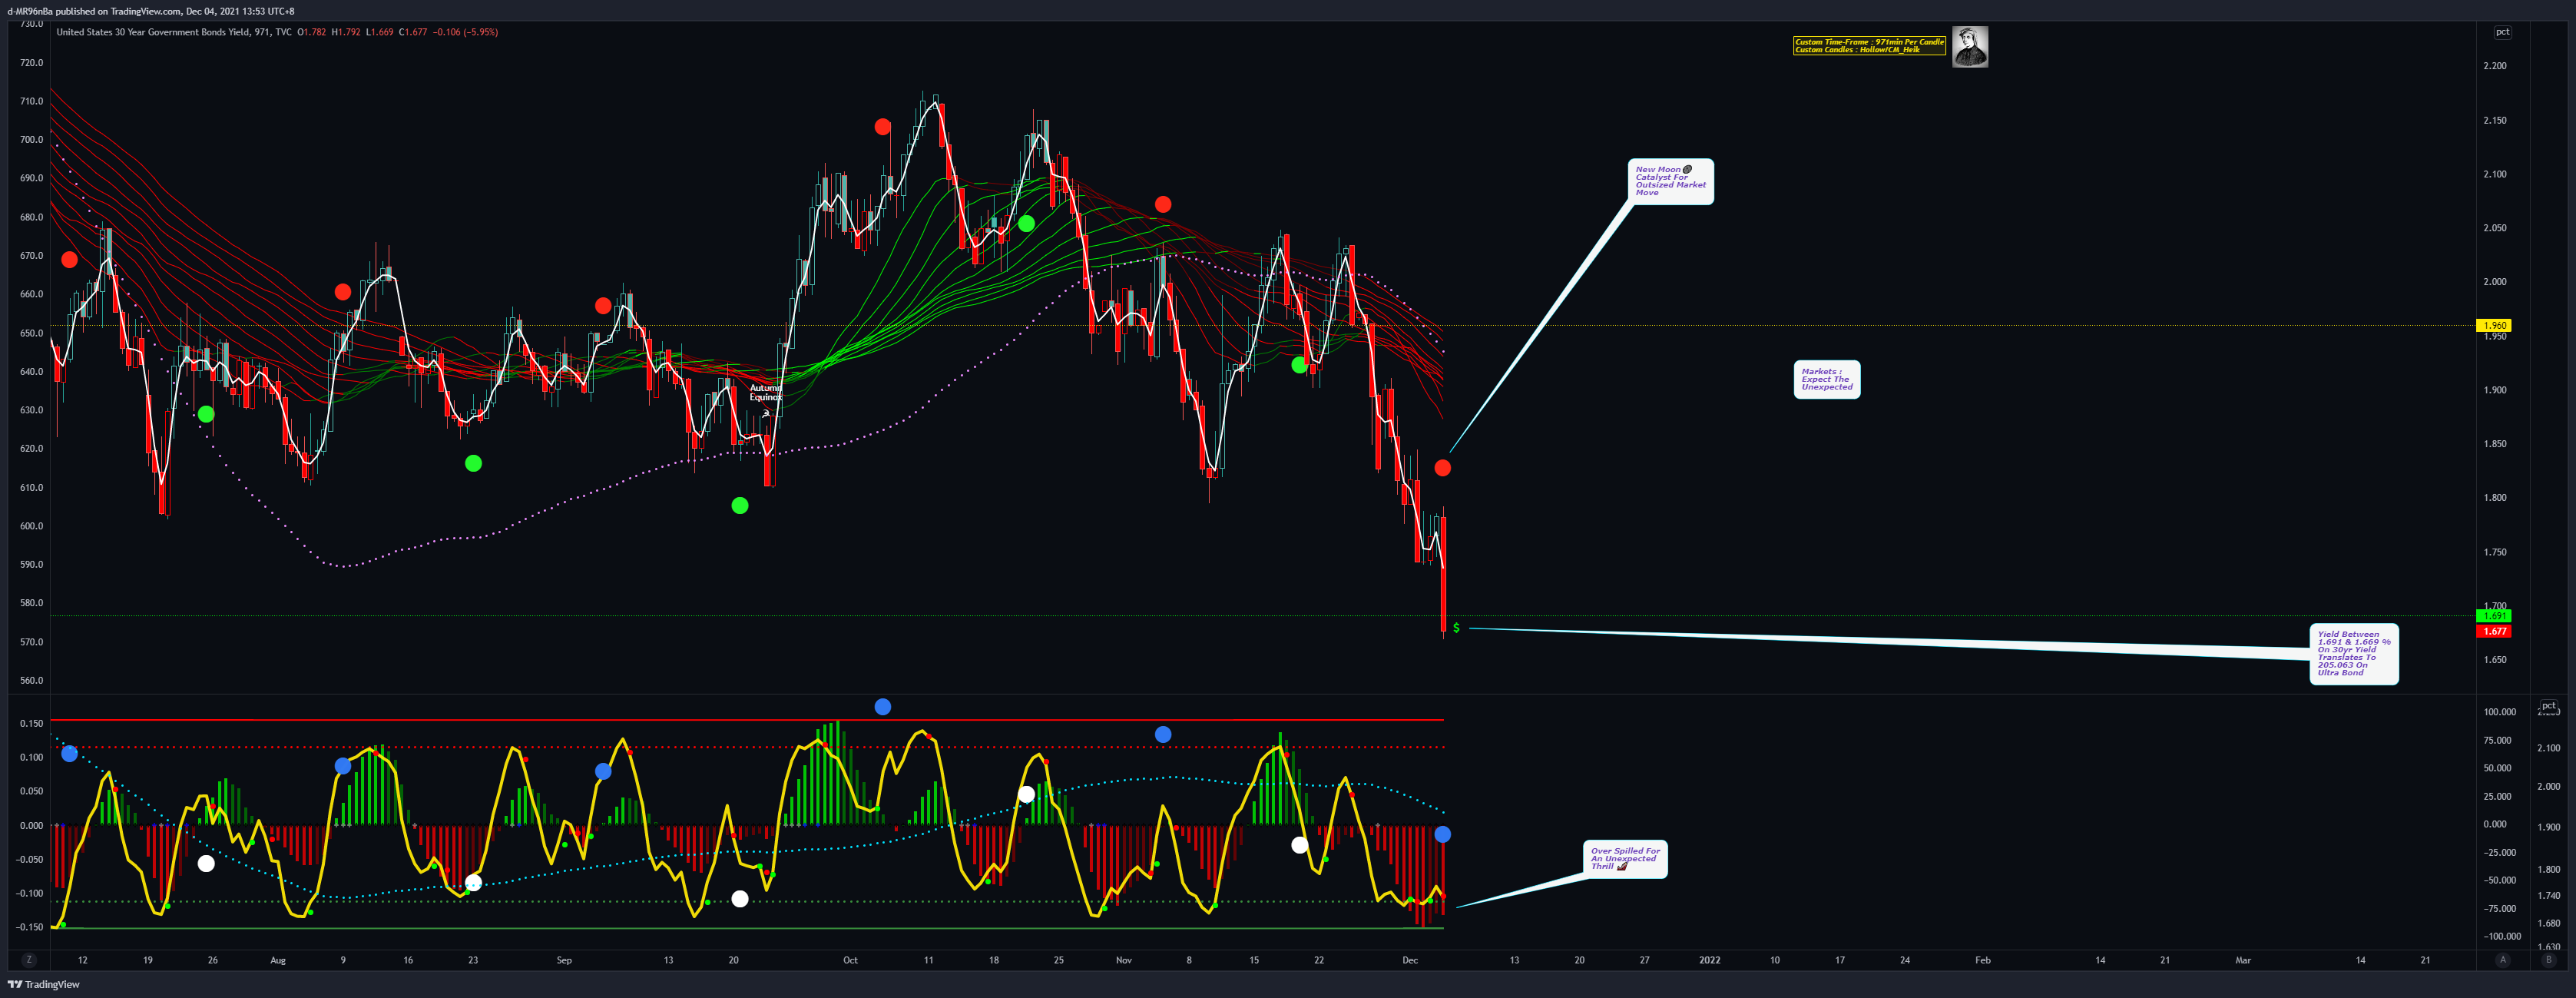Click the Mar label on the time axis
The width and height of the screenshot is (2576, 998).
2243,960
